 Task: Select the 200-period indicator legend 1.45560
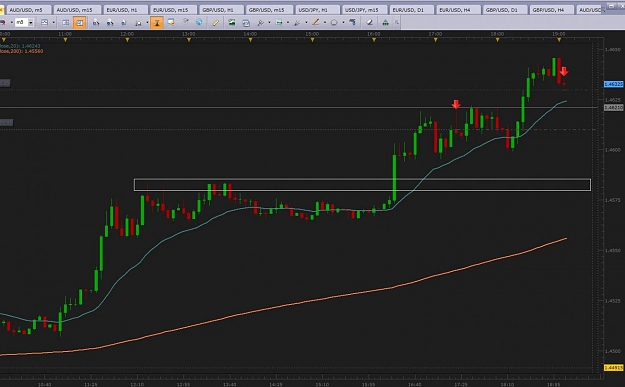(x=22, y=51)
